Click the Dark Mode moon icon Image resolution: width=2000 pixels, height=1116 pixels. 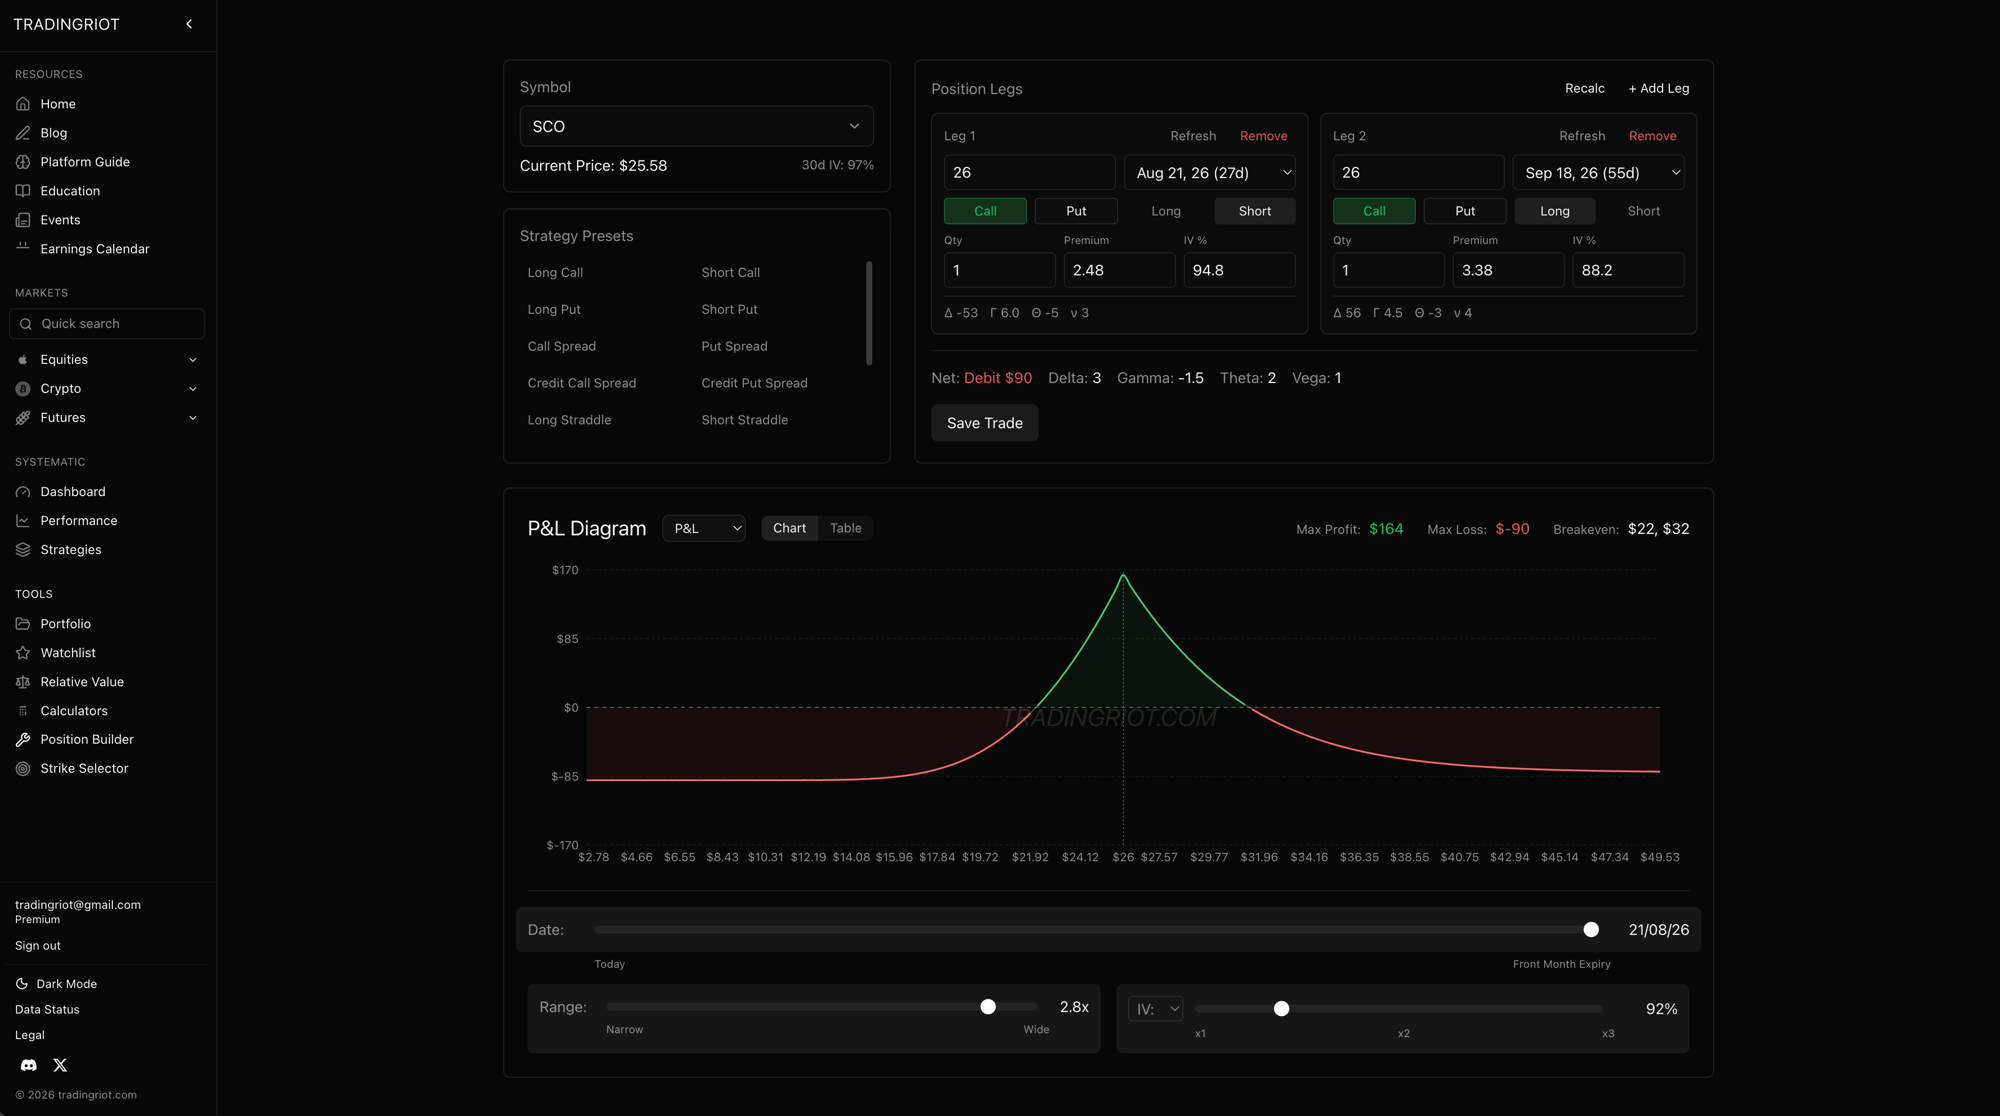click(x=22, y=984)
